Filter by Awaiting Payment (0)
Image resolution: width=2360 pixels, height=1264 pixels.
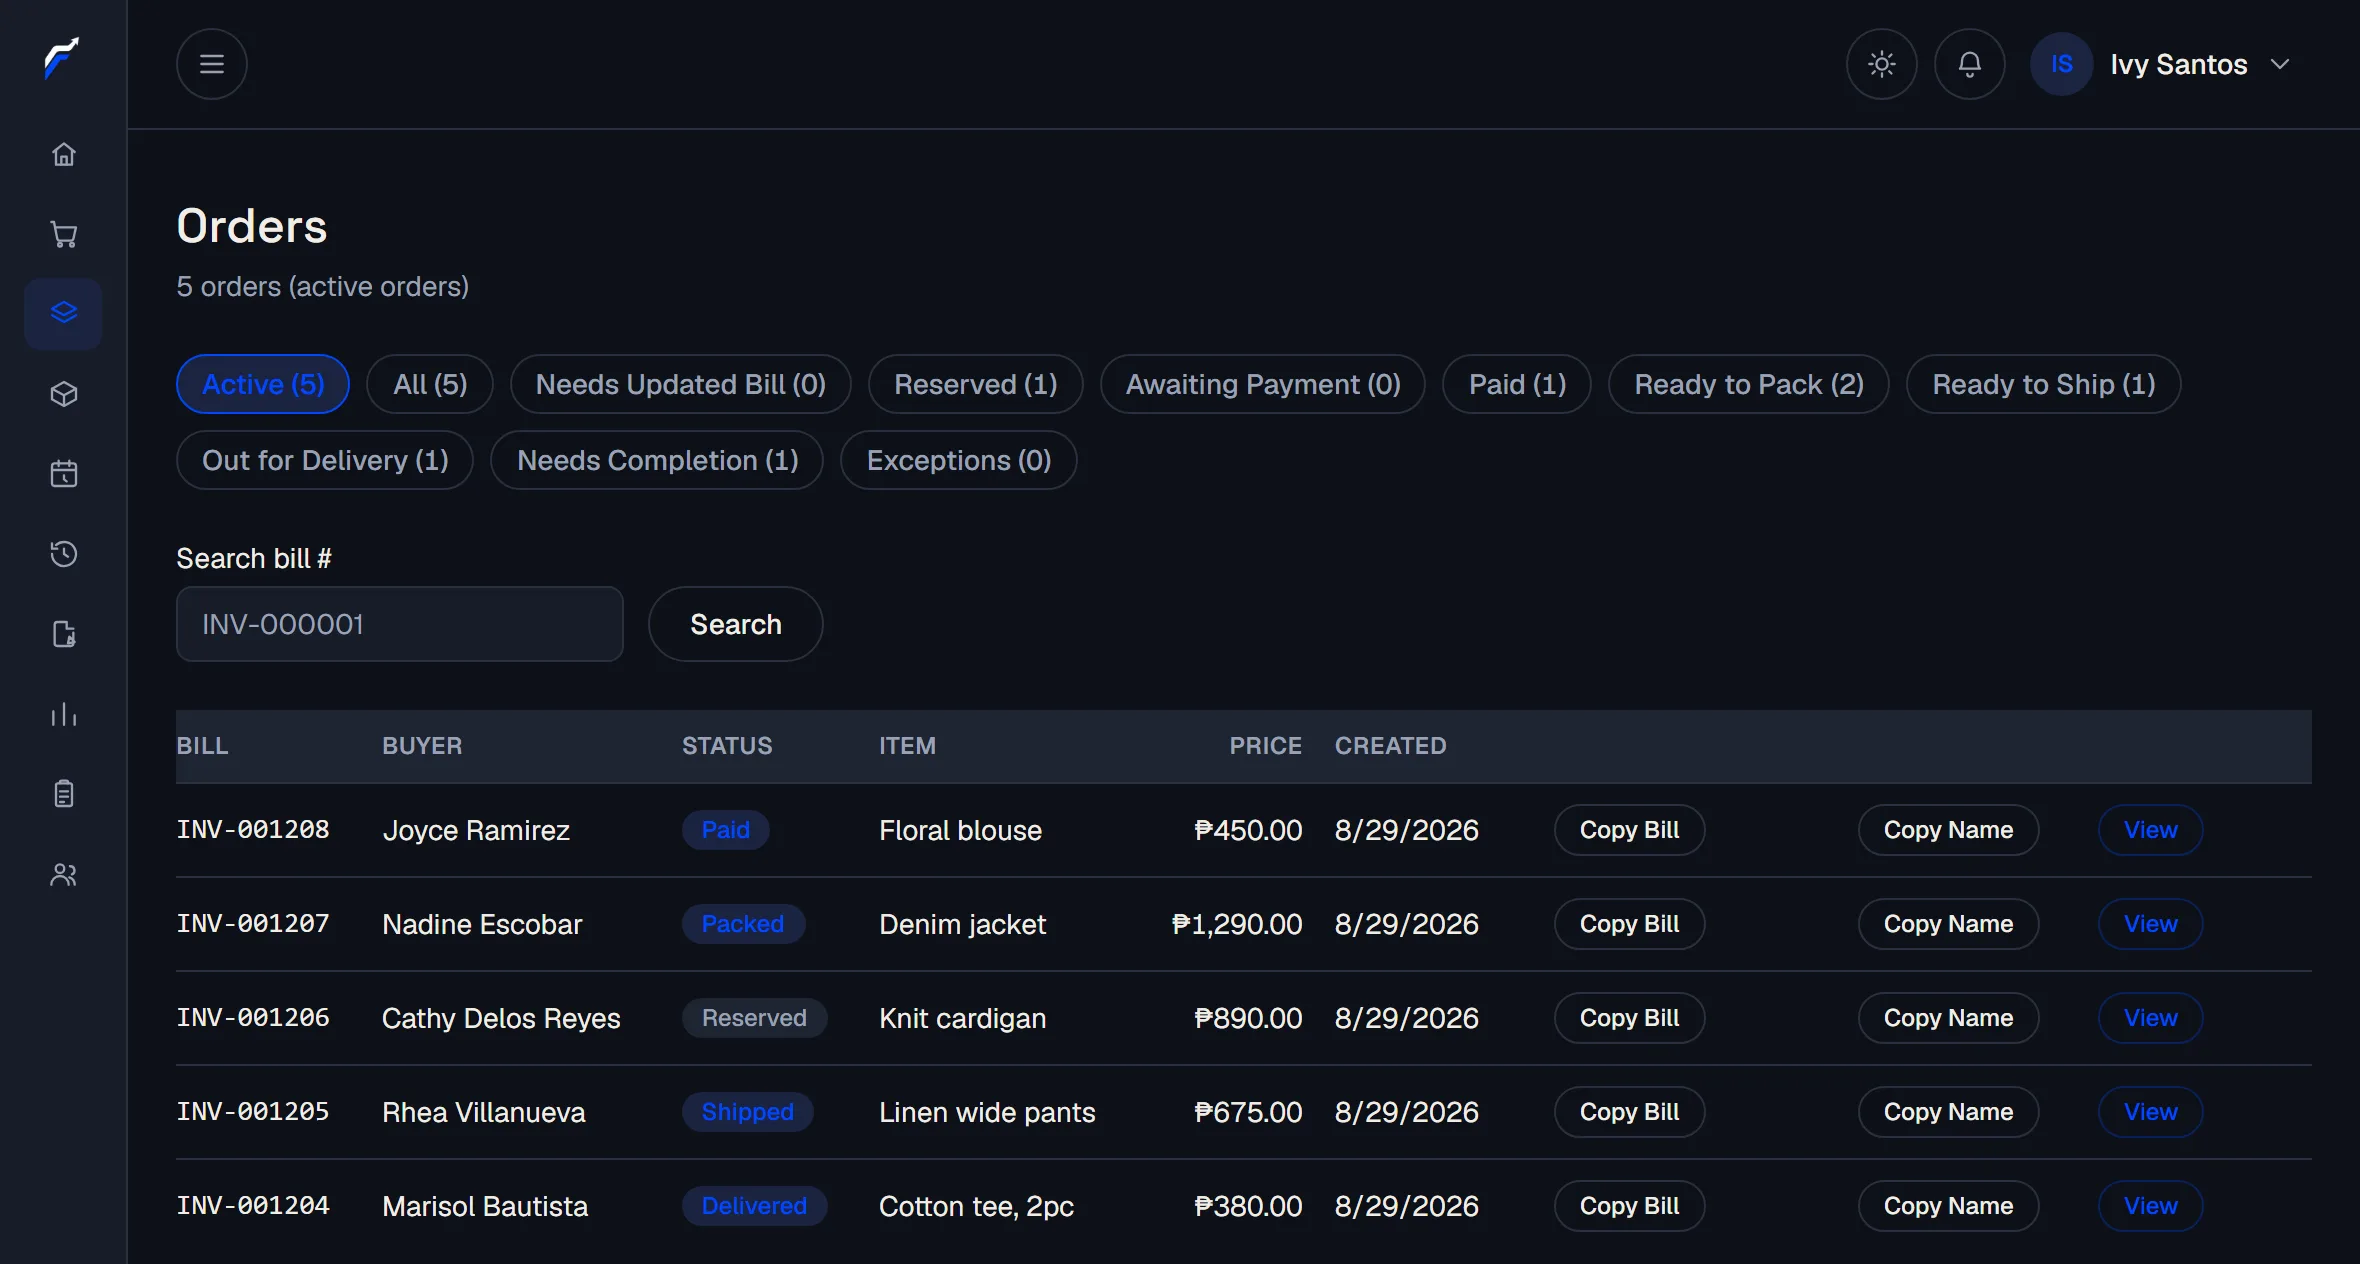(1263, 384)
